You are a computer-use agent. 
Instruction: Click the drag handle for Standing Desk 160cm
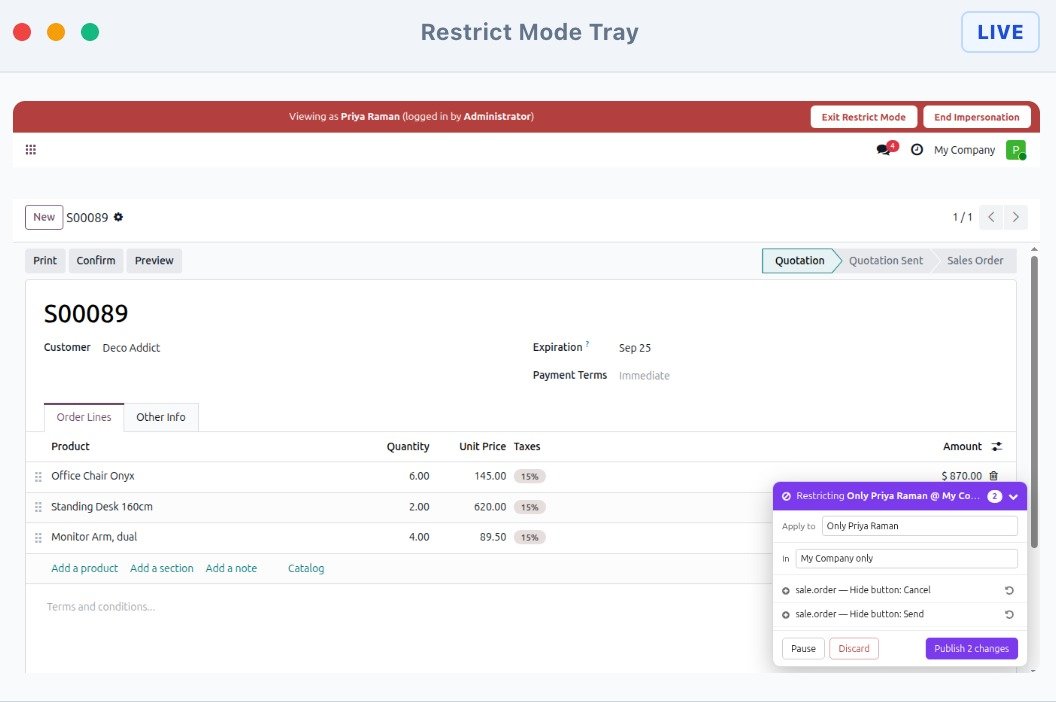coord(38,507)
